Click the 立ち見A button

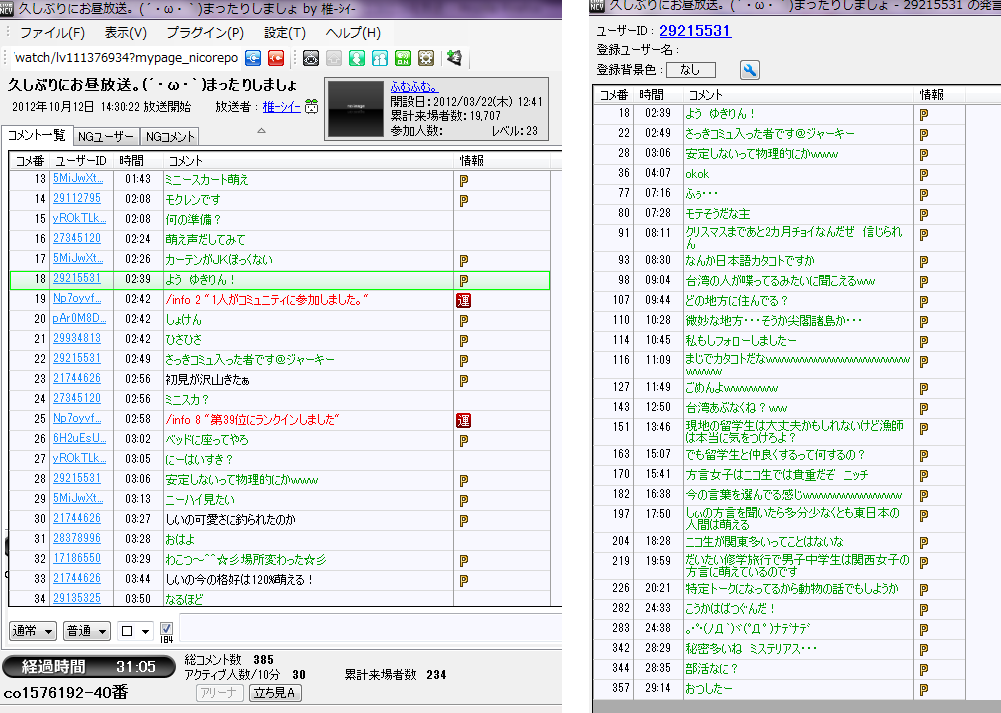[274, 693]
